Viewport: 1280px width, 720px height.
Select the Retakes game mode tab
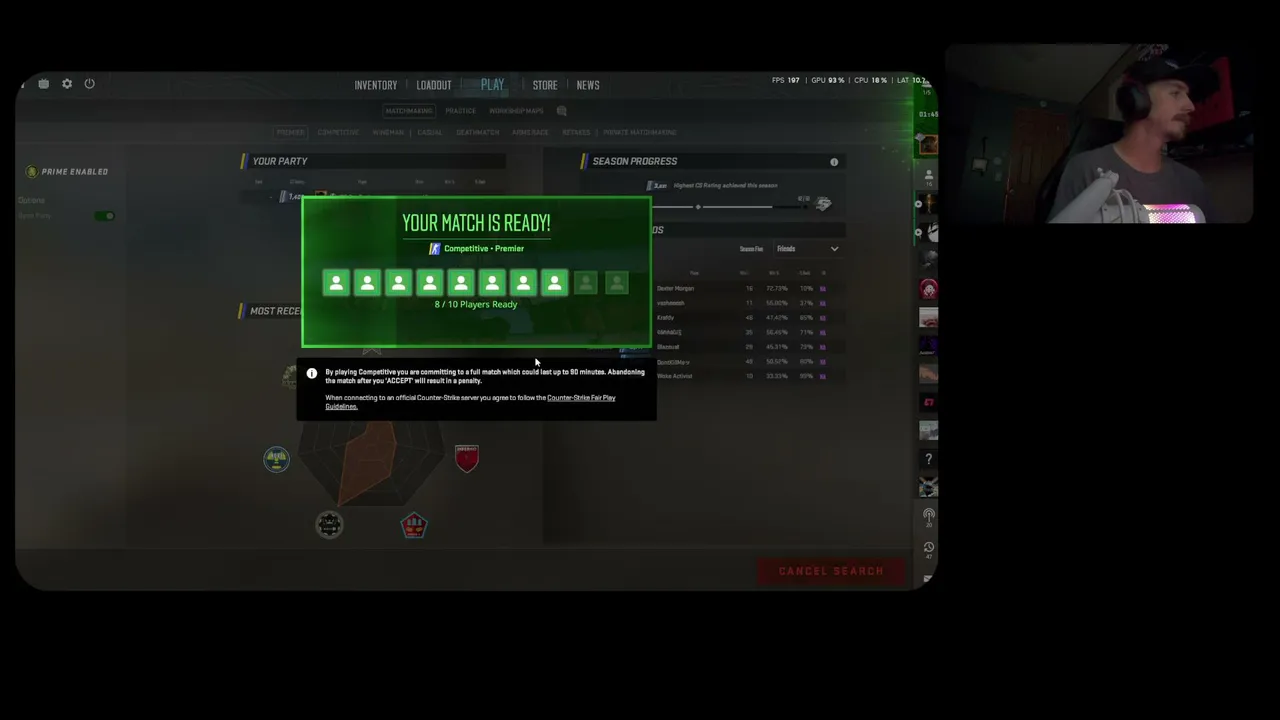click(x=576, y=132)
